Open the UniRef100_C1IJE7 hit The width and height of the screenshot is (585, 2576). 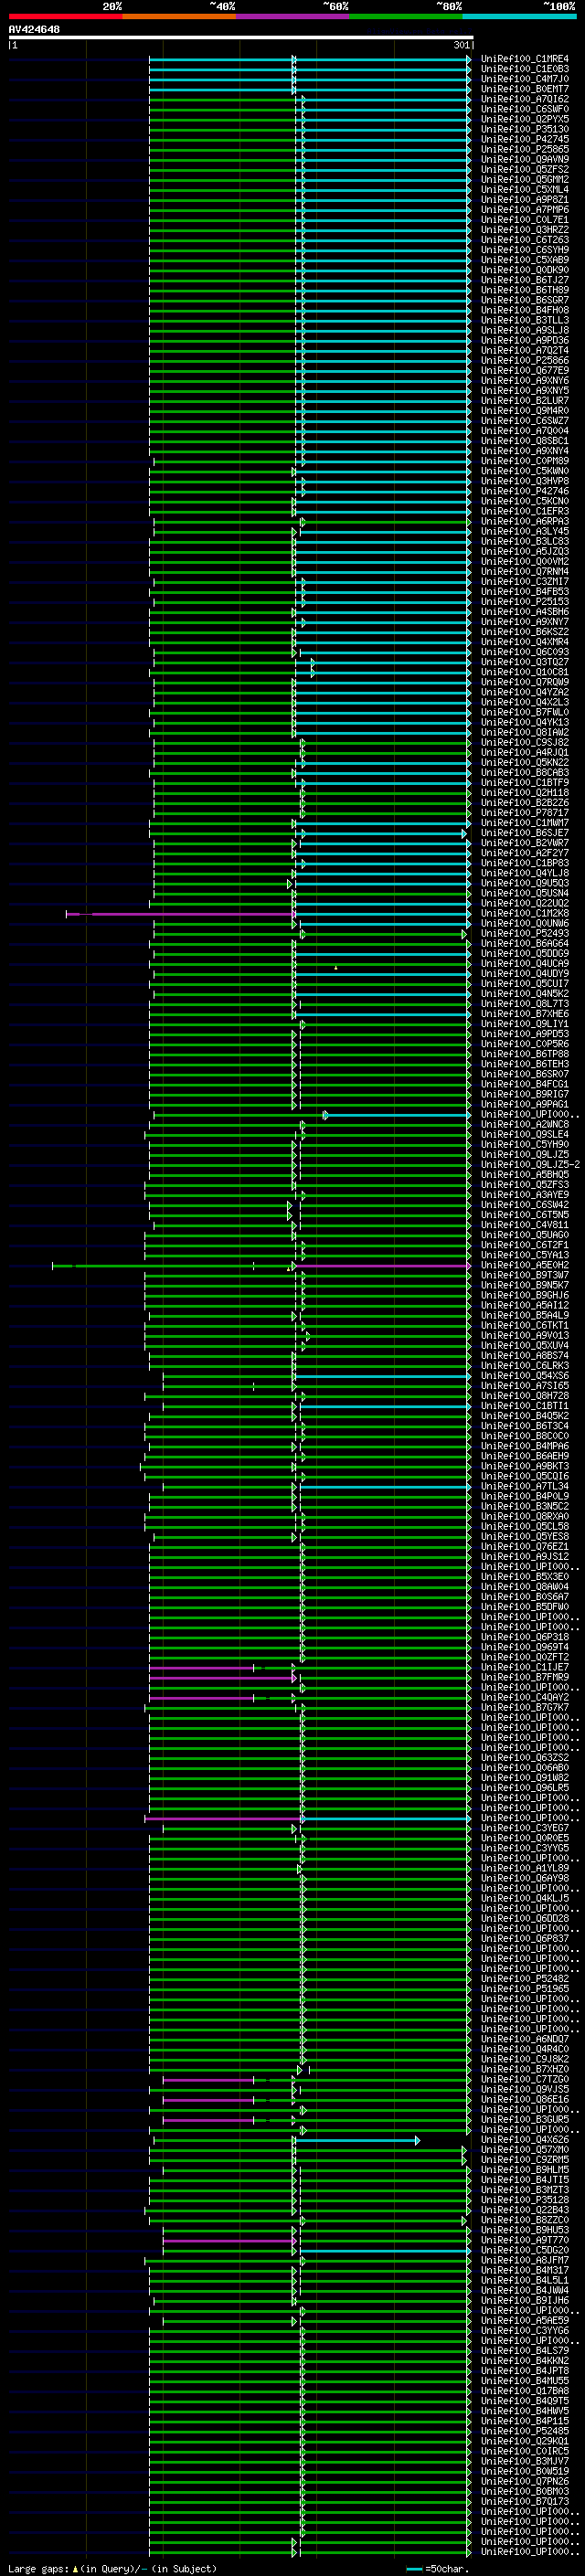[525, 1667]
